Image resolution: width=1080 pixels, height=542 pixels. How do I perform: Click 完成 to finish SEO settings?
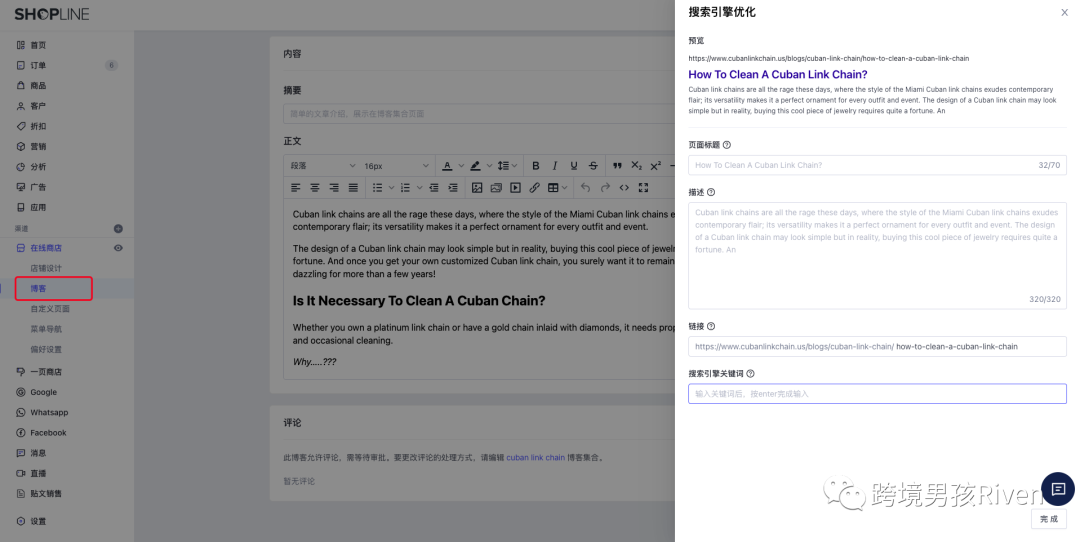1048,519
